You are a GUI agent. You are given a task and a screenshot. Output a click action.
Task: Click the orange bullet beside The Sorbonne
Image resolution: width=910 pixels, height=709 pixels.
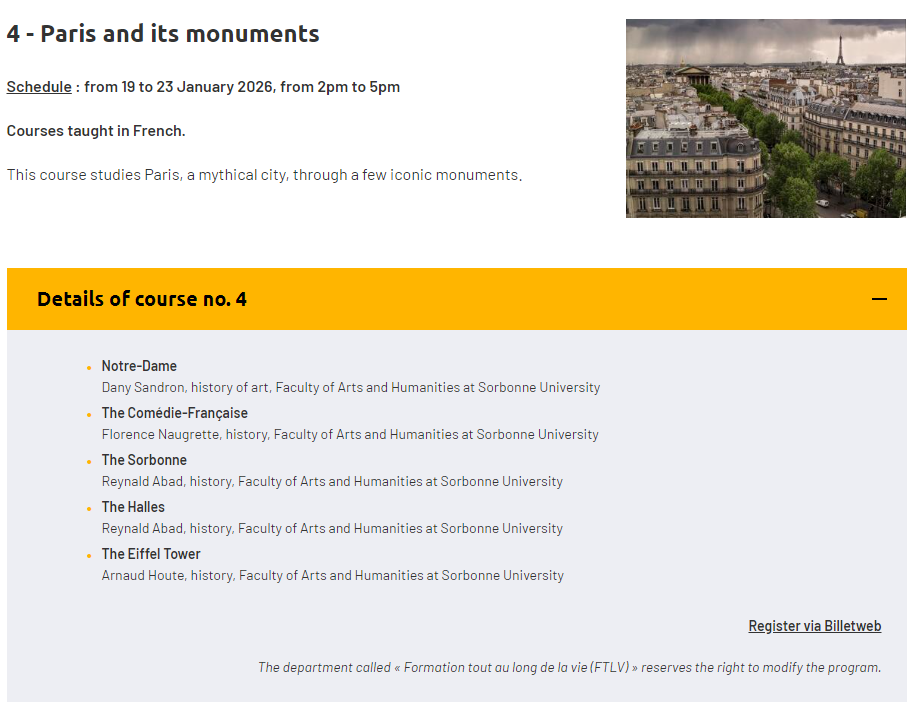(x=89, y=462)
